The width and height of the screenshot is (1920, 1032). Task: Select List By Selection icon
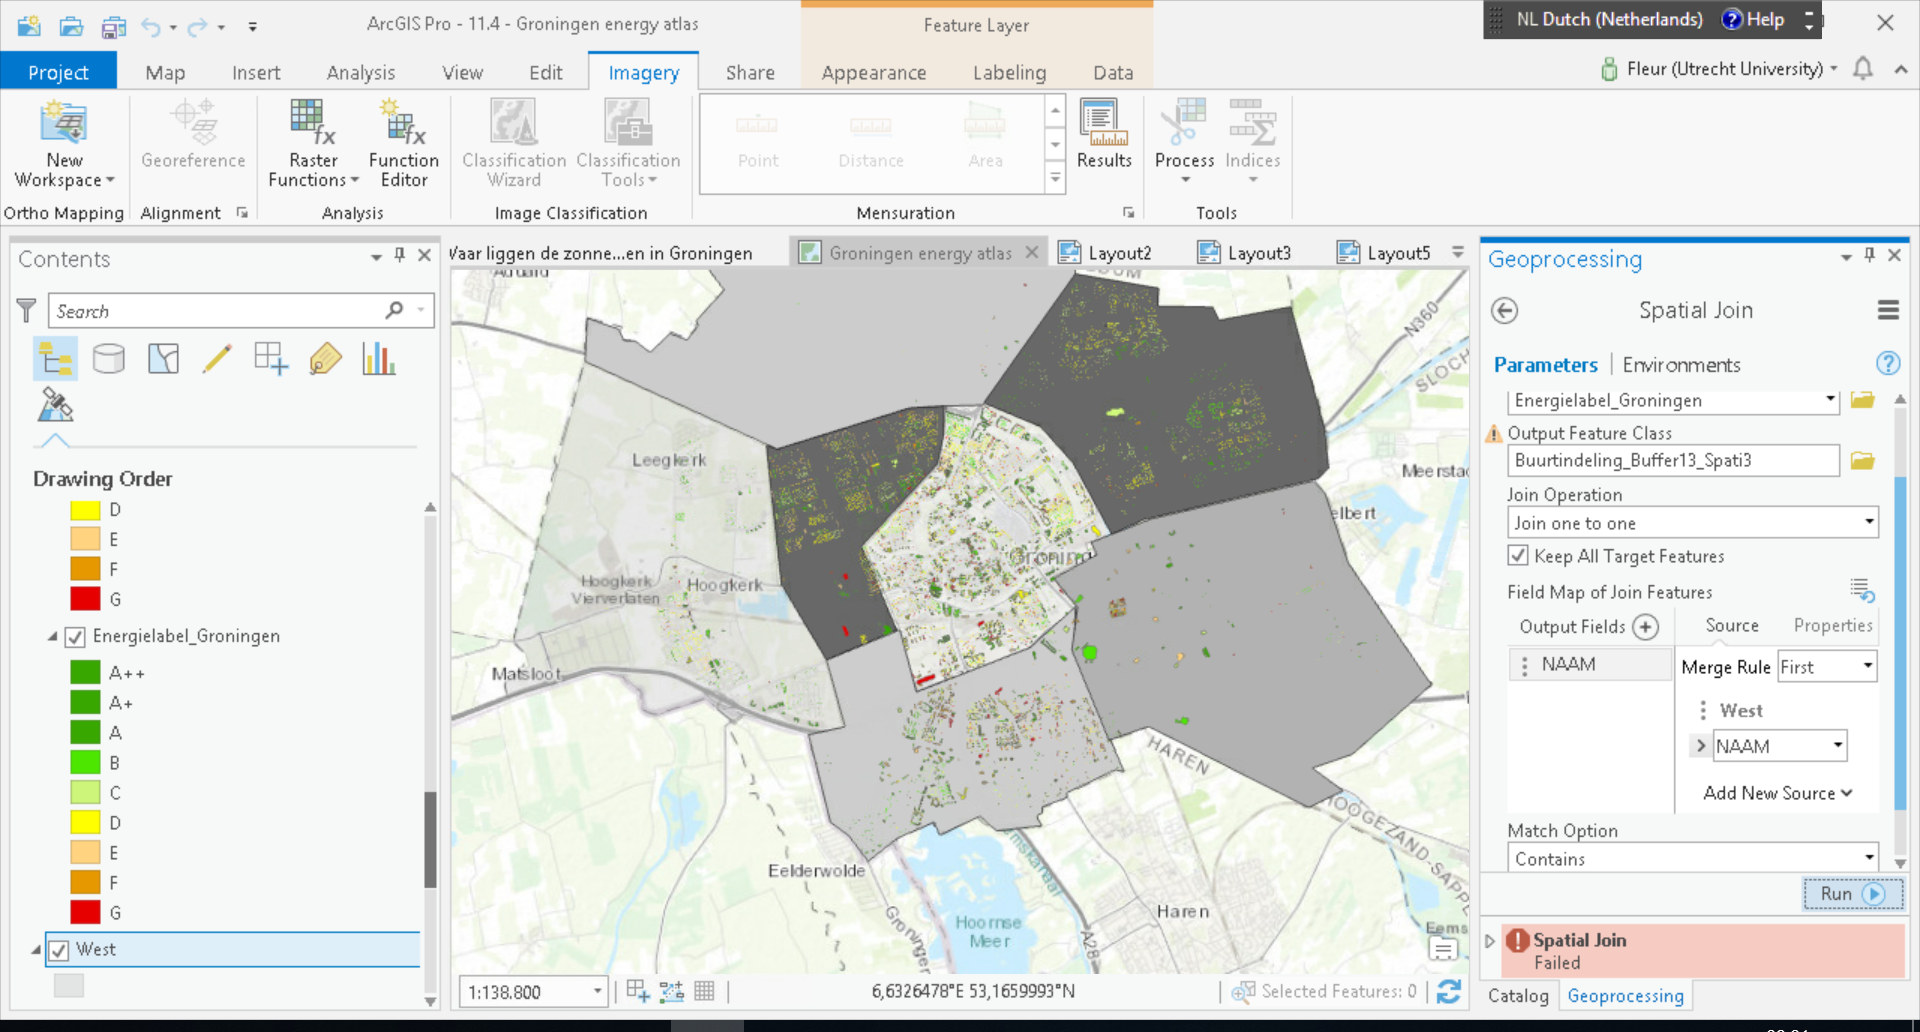tap(163, 358)
